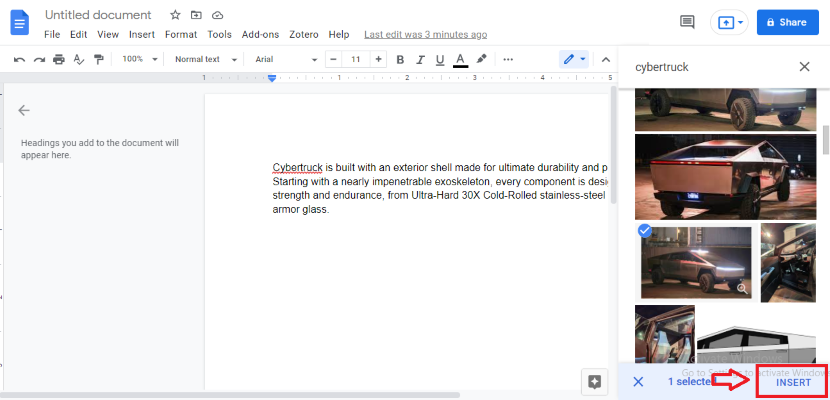The width and height of the screenshot is (830, 400).
Task: Star the Untitled document
Action: click(x=175, y=15)
